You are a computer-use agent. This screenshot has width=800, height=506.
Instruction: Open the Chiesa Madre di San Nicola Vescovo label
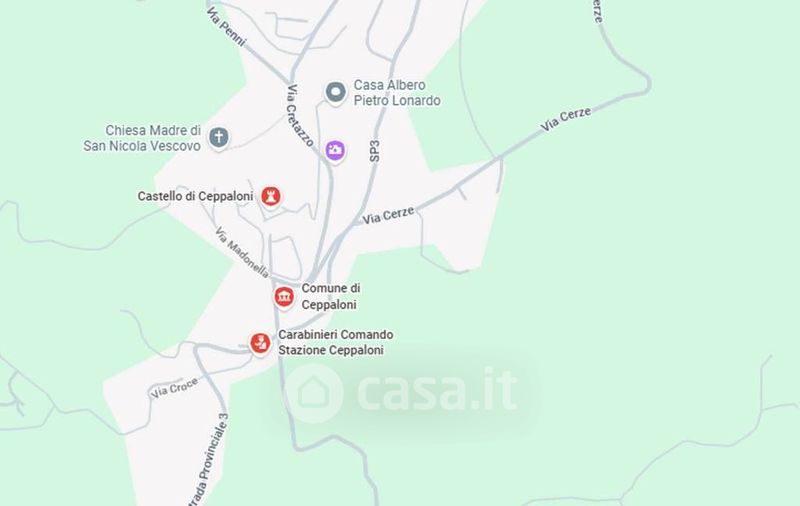[x=142, y=138]
